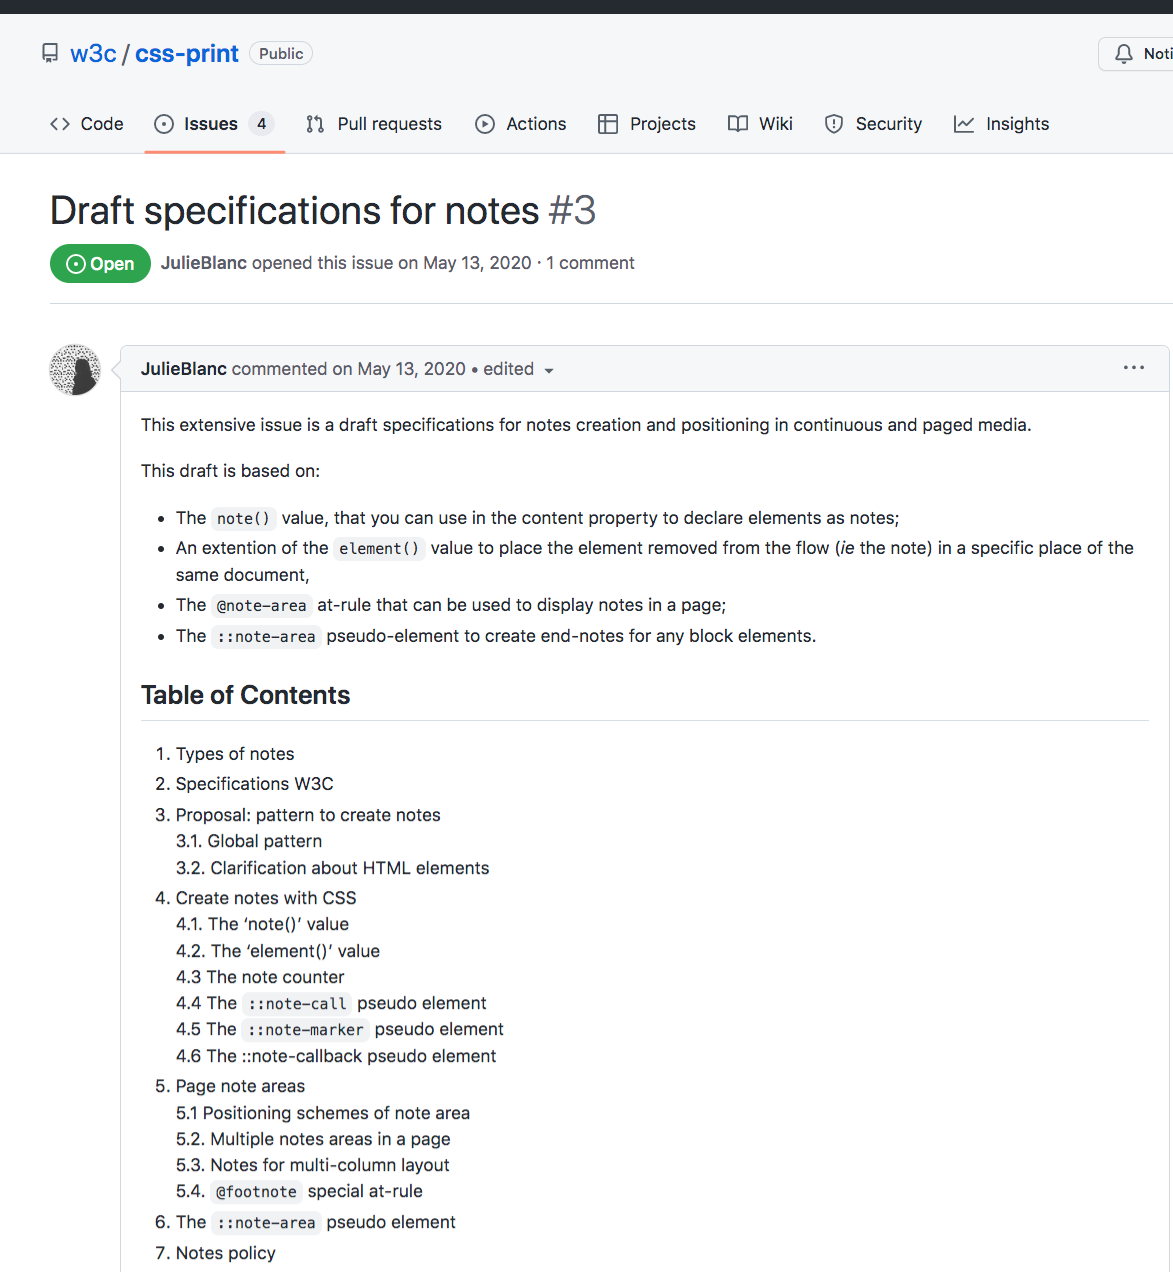Switch to the Issues tab

[210, 124]
